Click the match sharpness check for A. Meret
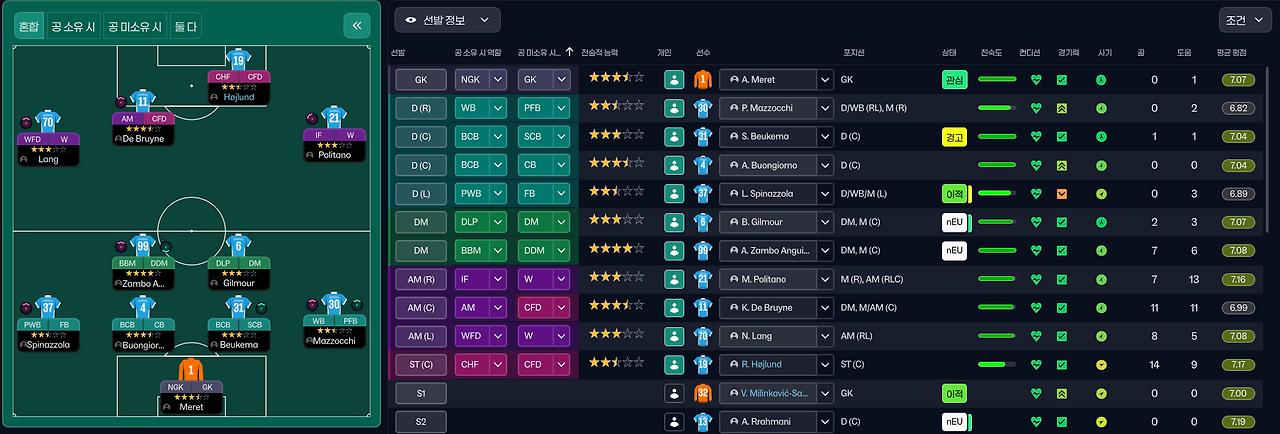 pos(1062,80)
